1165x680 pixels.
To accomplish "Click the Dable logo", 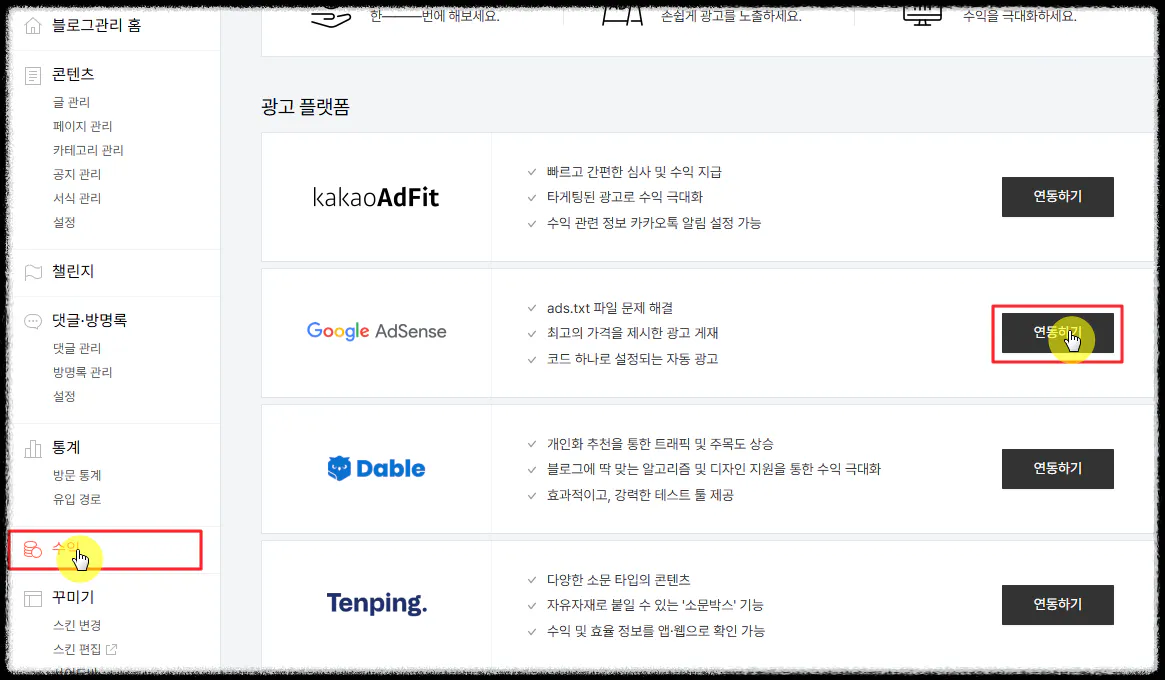I will (377, 468).
